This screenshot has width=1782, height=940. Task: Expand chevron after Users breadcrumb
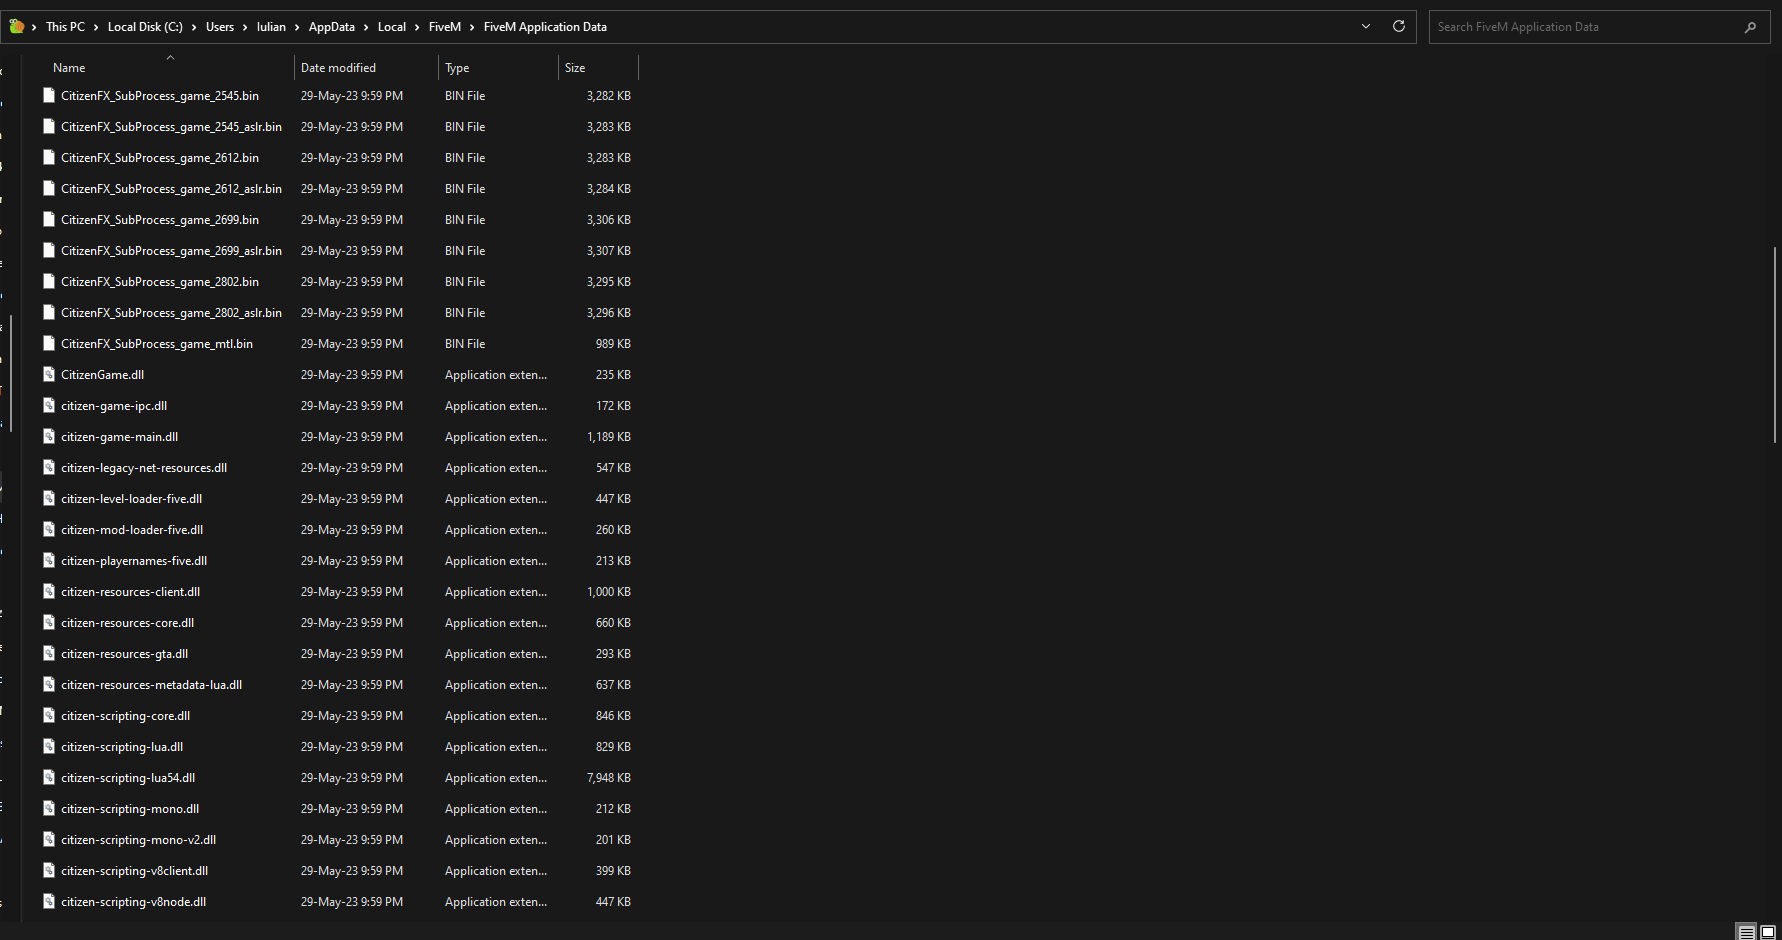coord(245,27)
